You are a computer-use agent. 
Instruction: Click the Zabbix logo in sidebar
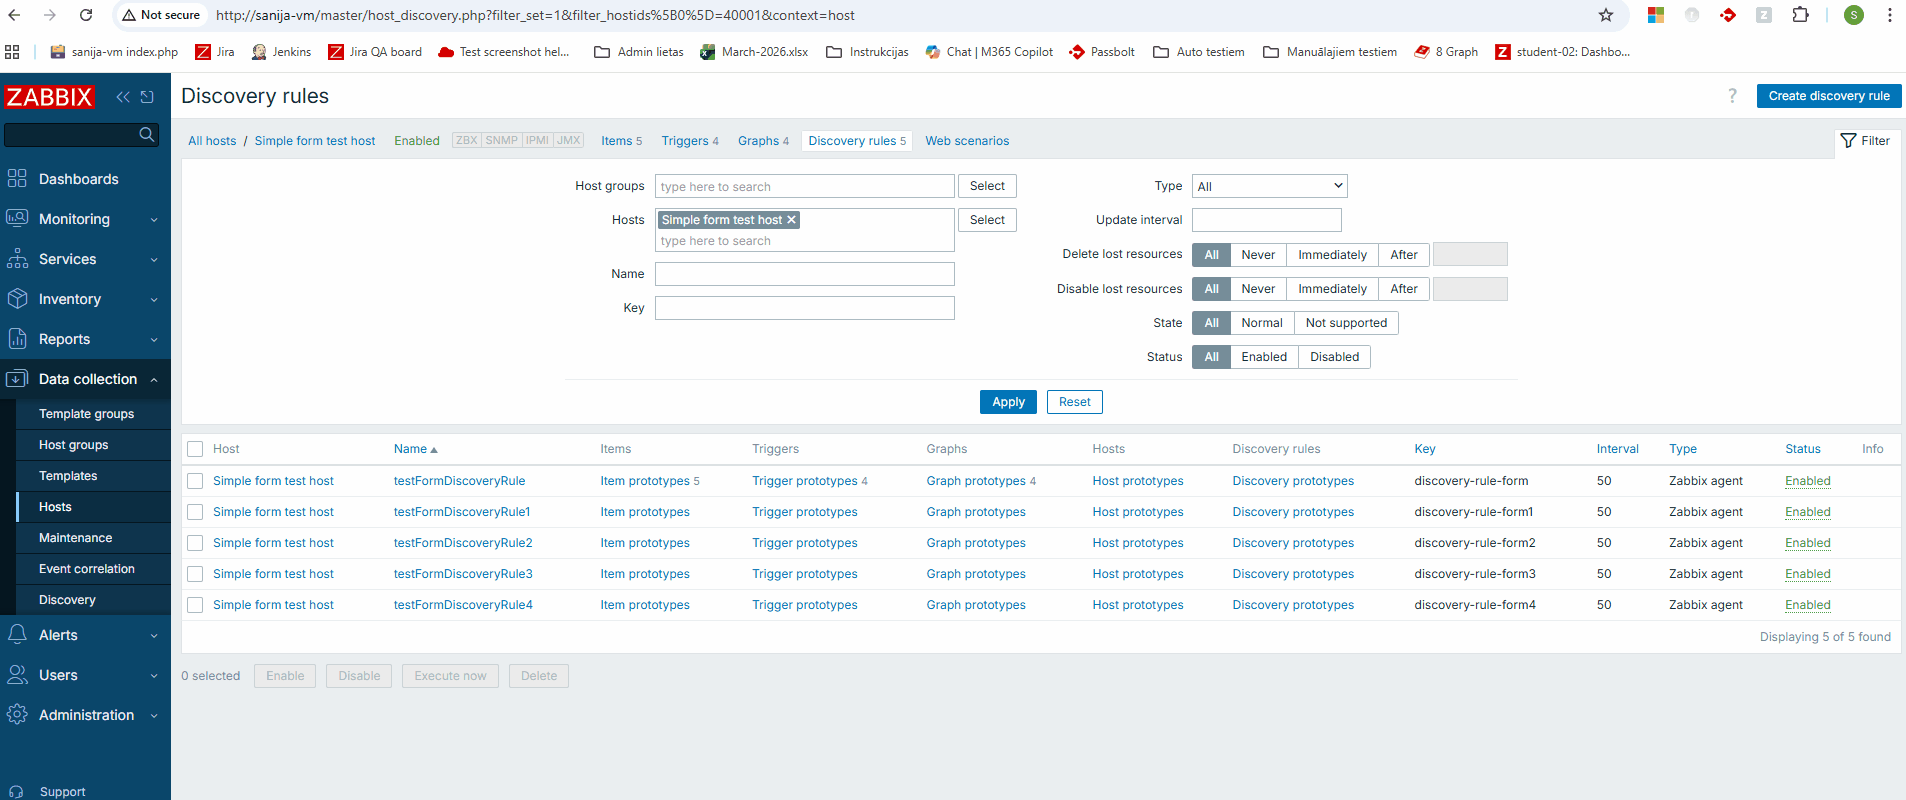click(x=49, y=97)
